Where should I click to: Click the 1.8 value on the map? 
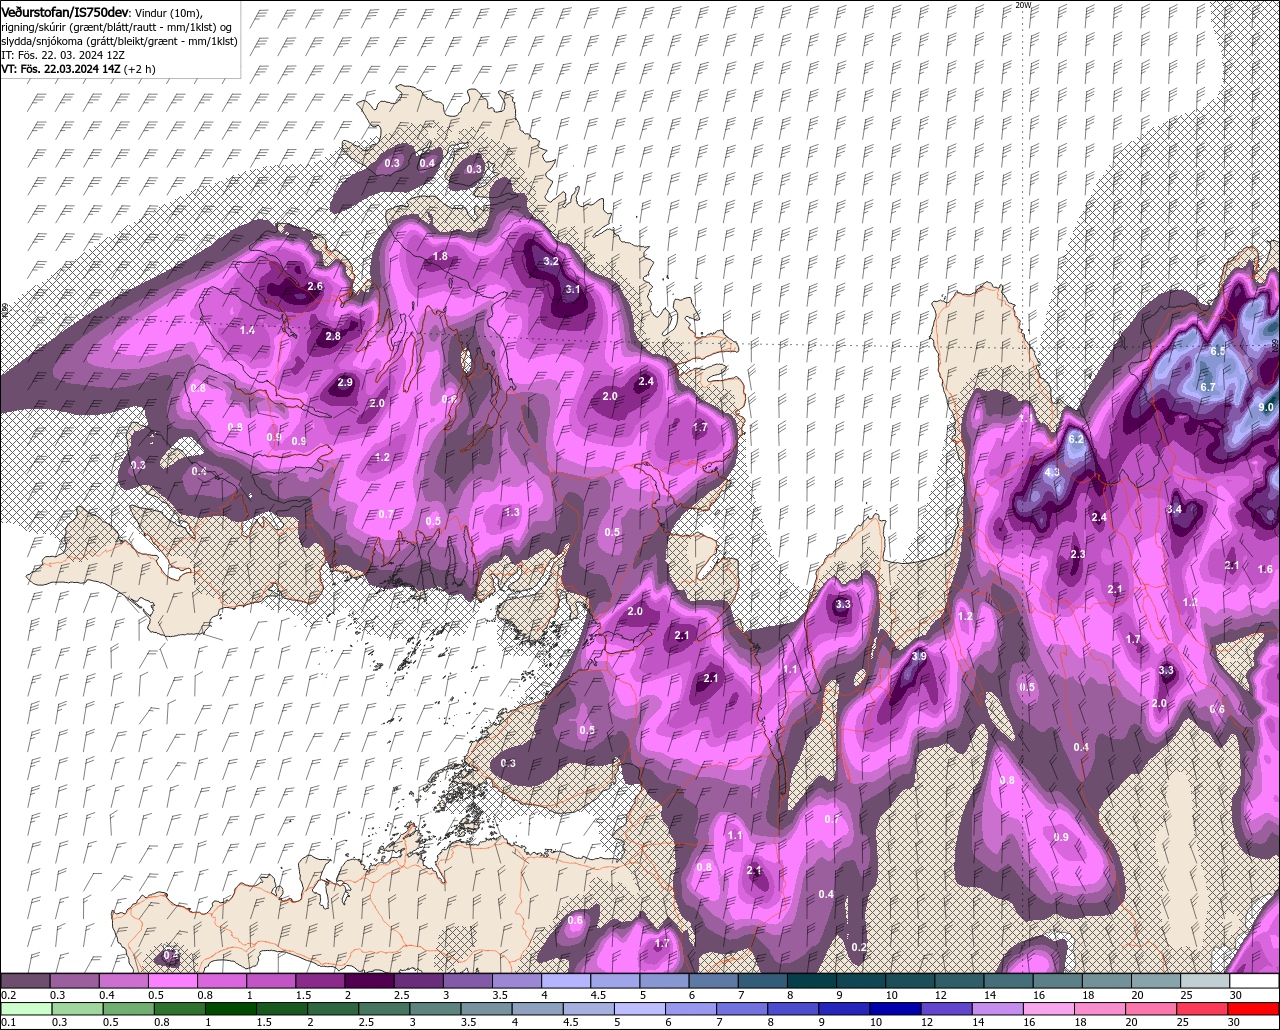tap(439, 257)
